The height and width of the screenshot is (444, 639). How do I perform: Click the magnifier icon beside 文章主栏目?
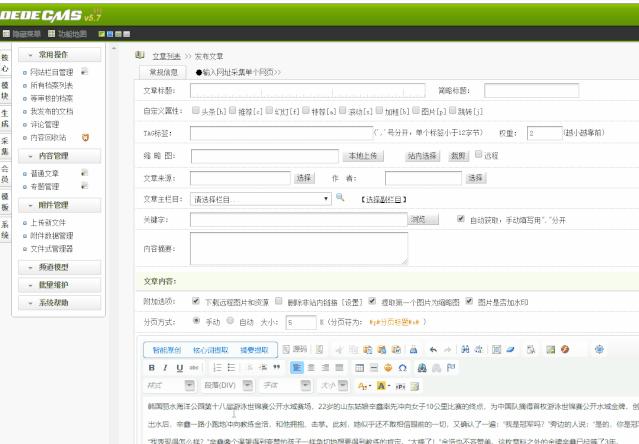pyautogui.click(x=340, y=198)
